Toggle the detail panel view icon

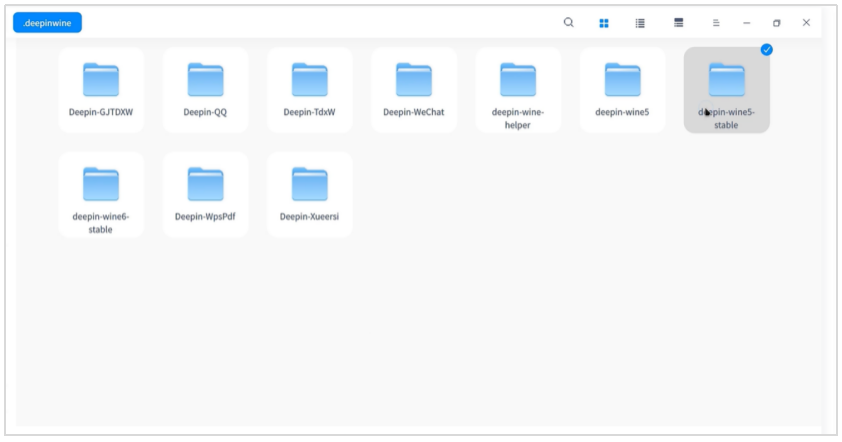click(x=679, y=22)
